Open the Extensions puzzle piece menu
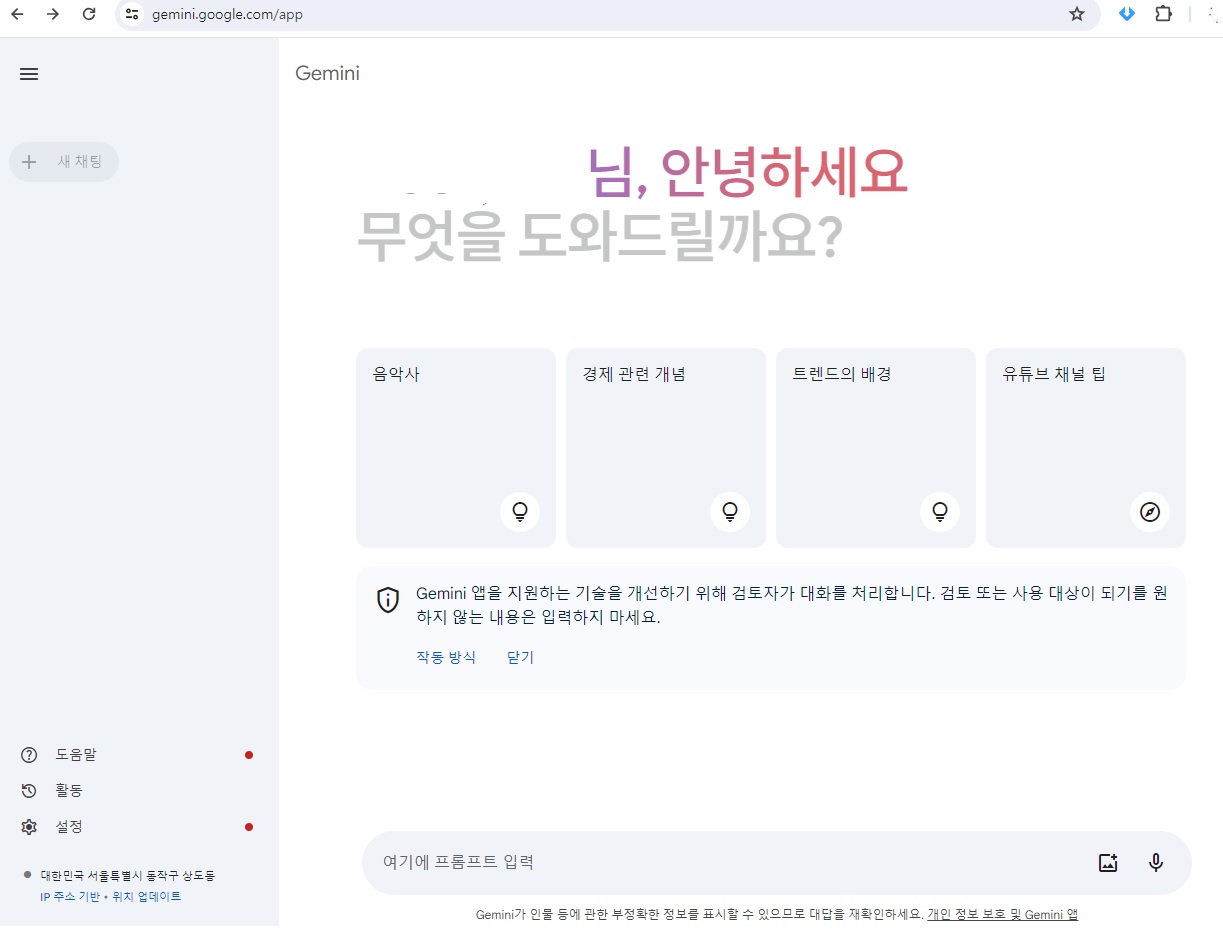This screenshot has height=930, width=1223. pos(1163,14)
